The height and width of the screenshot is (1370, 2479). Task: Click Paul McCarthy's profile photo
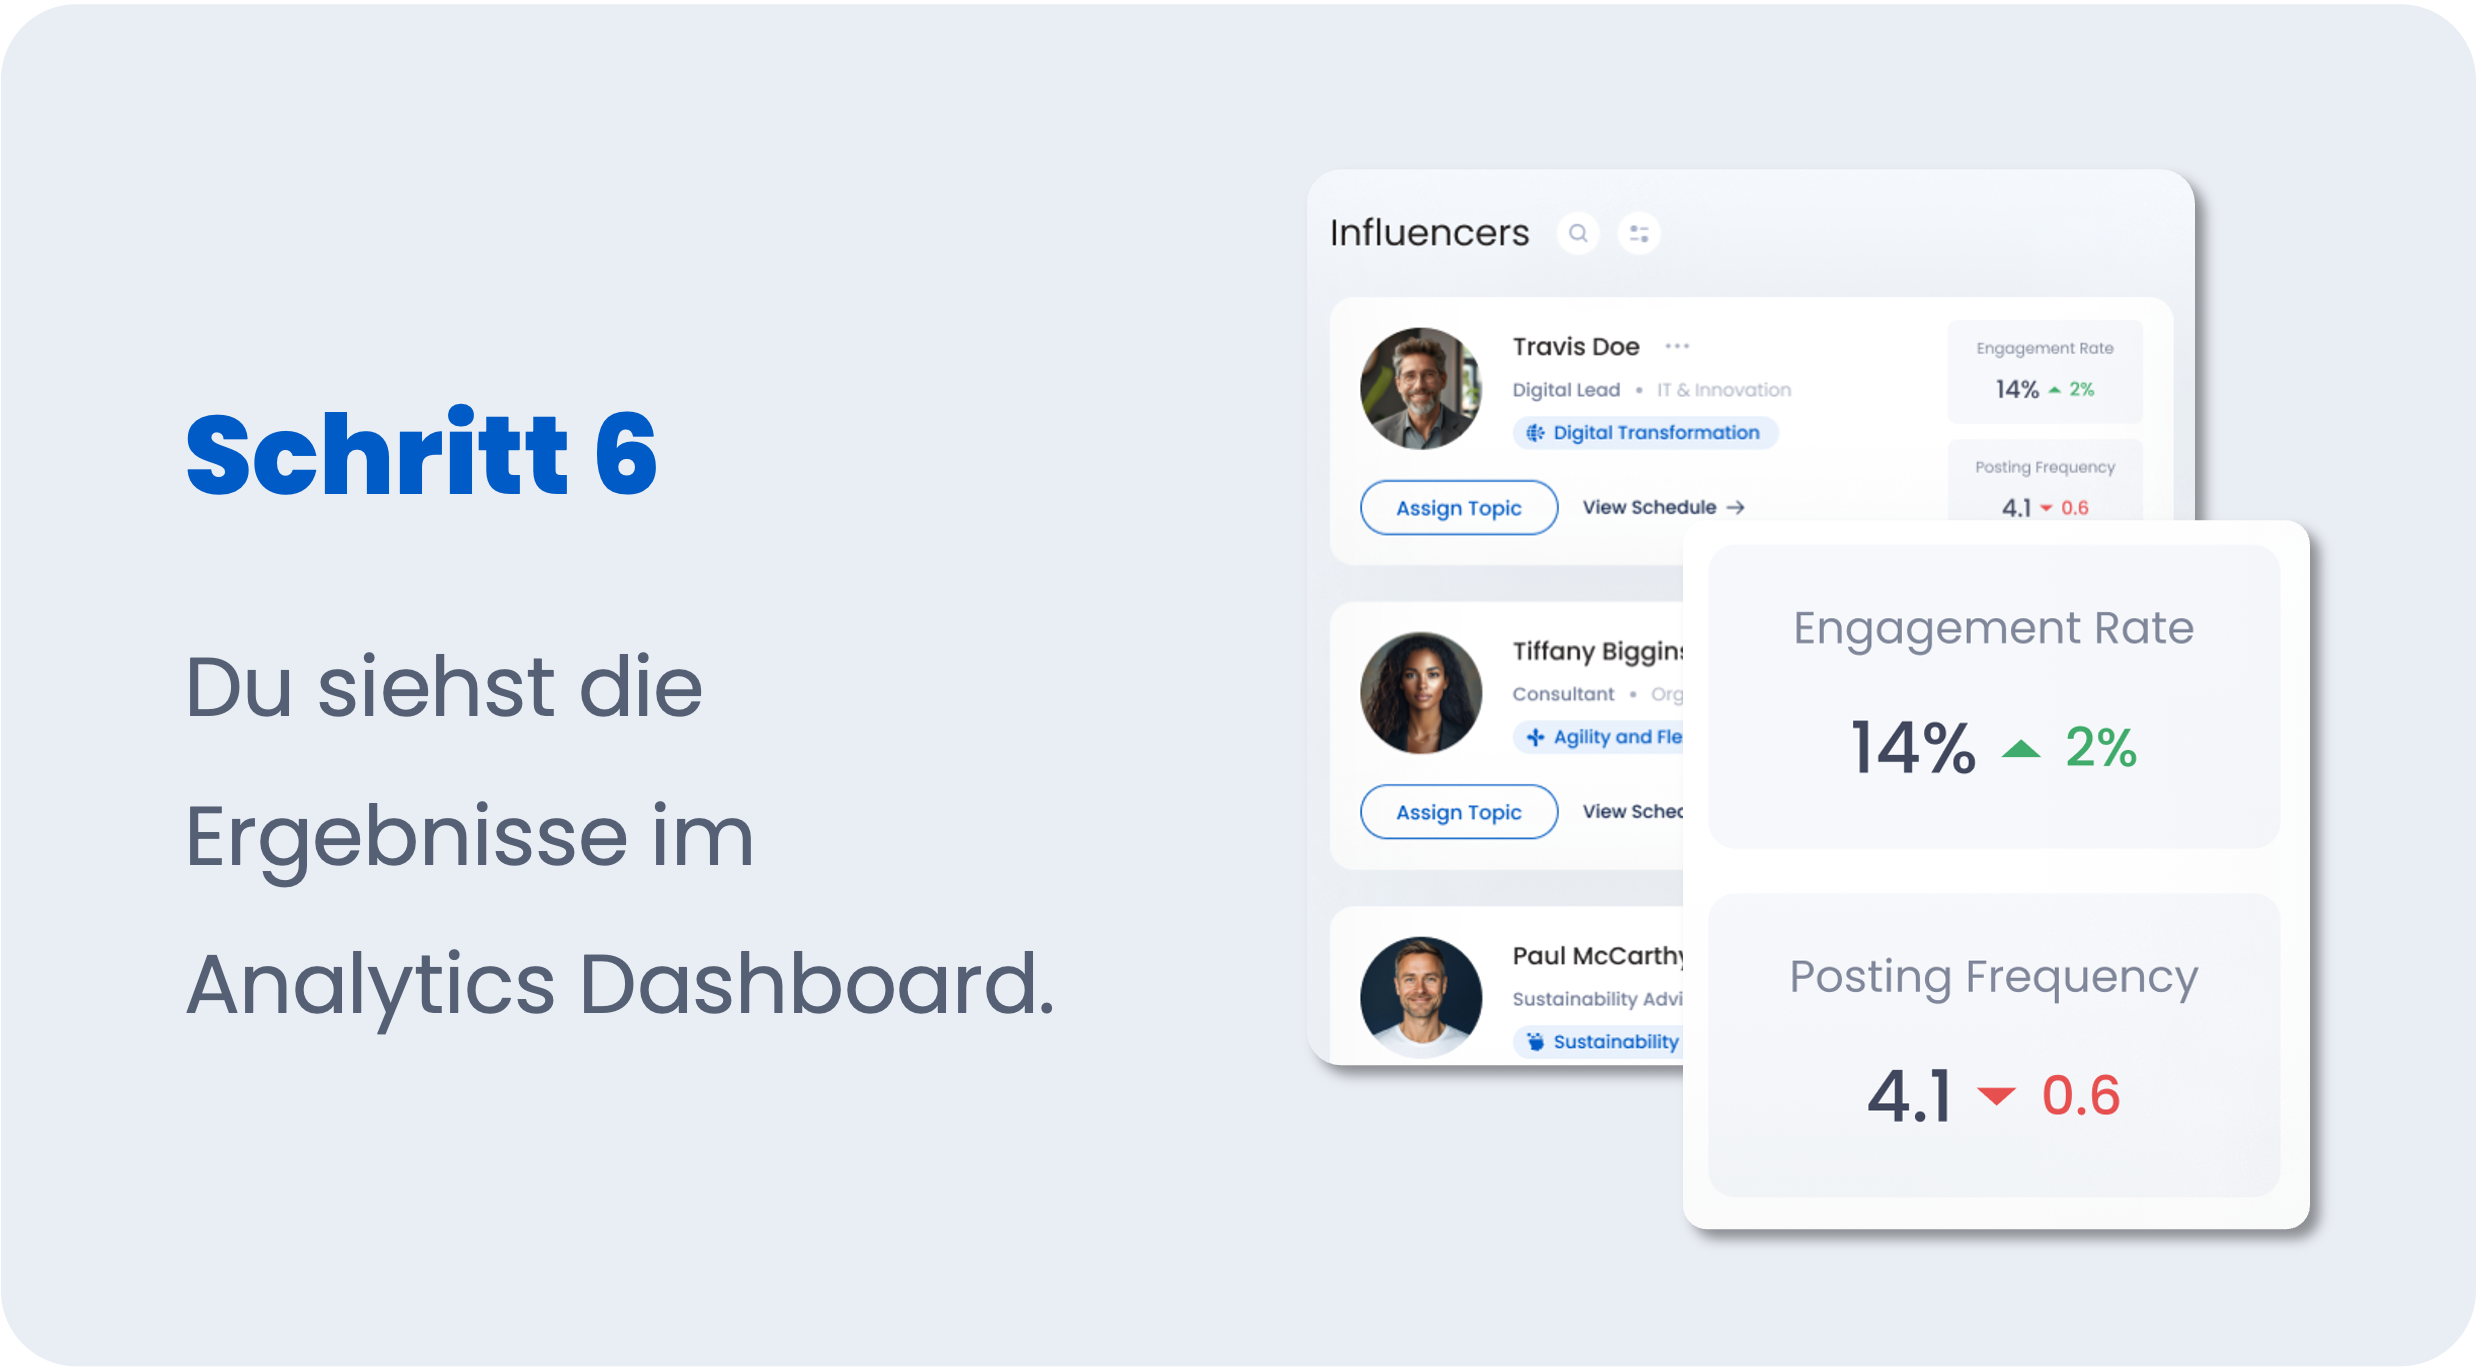point(1420,996)
